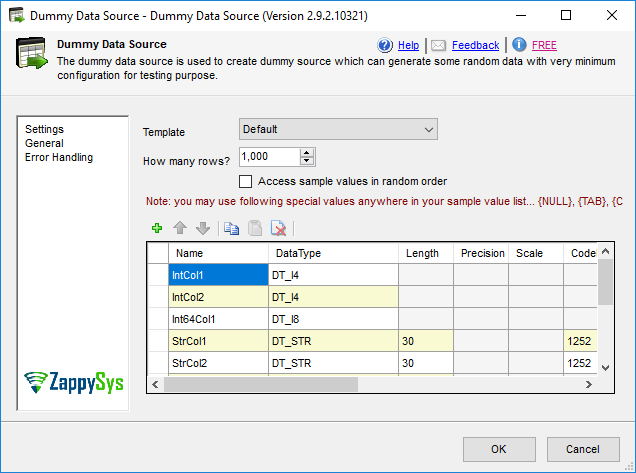636x473 pixels.
Task: Click the Length column header
Action: point(425,253)
